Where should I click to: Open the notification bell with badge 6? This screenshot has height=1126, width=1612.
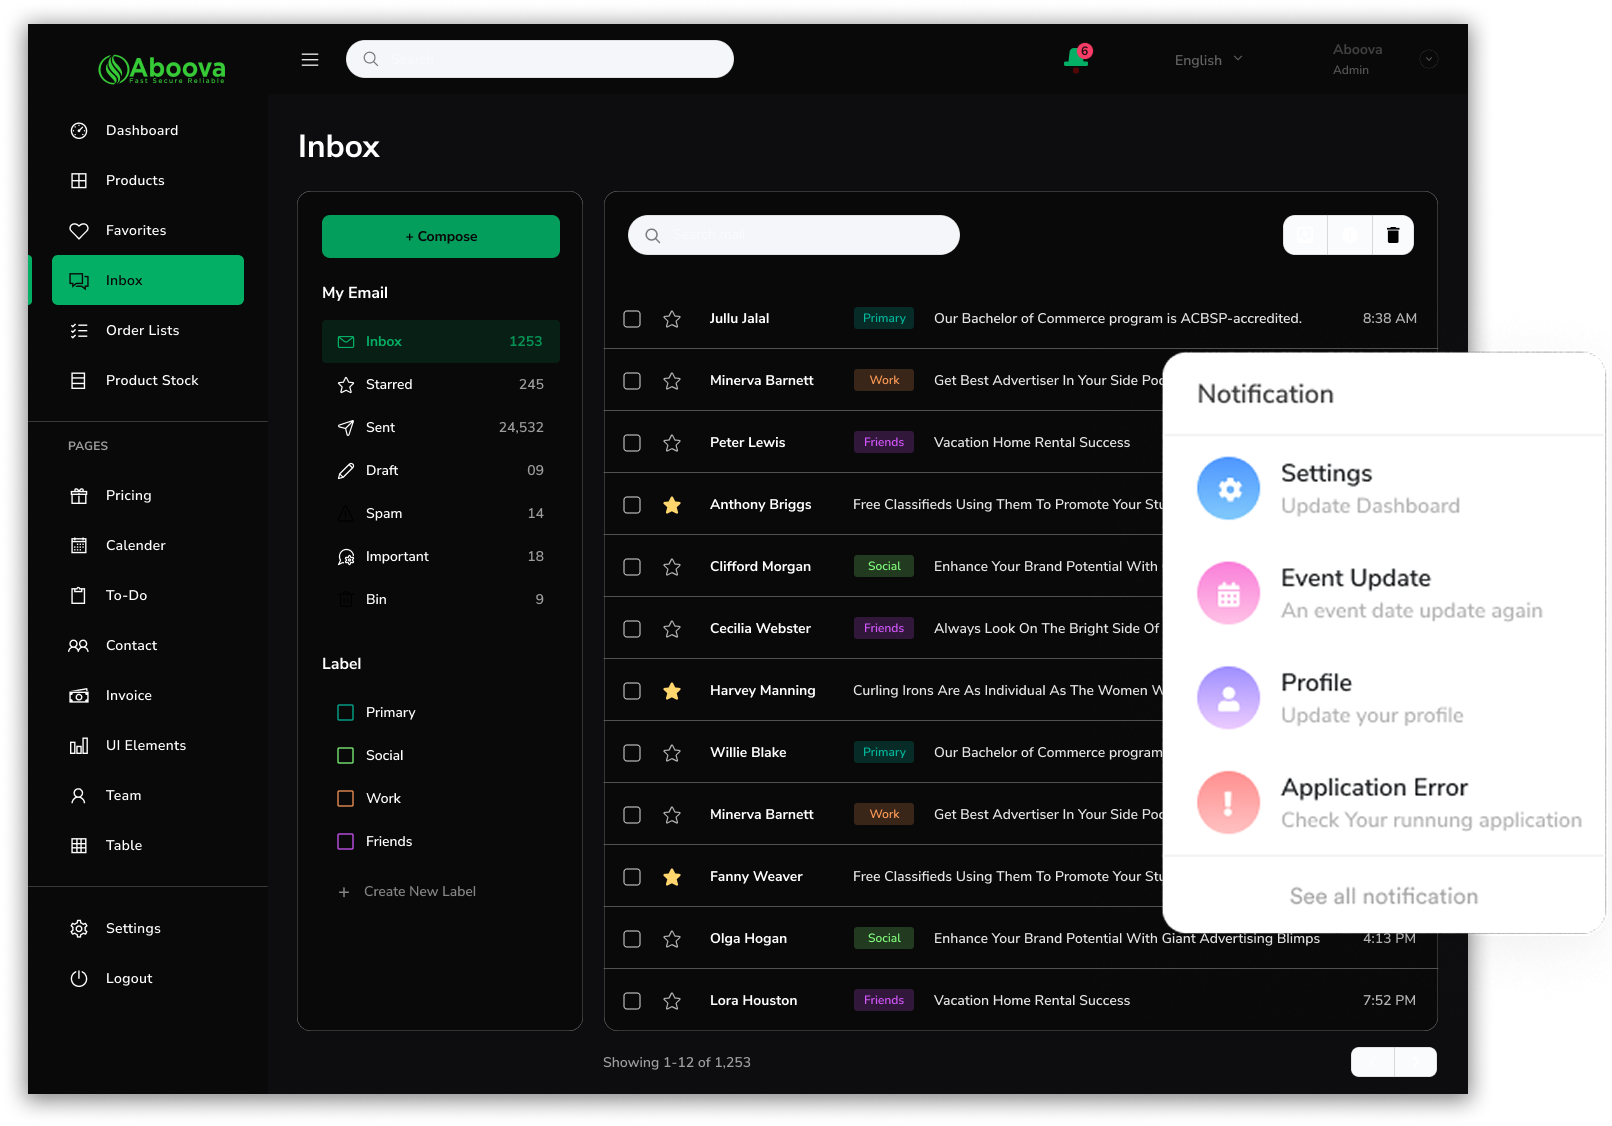click(1077, 59)
